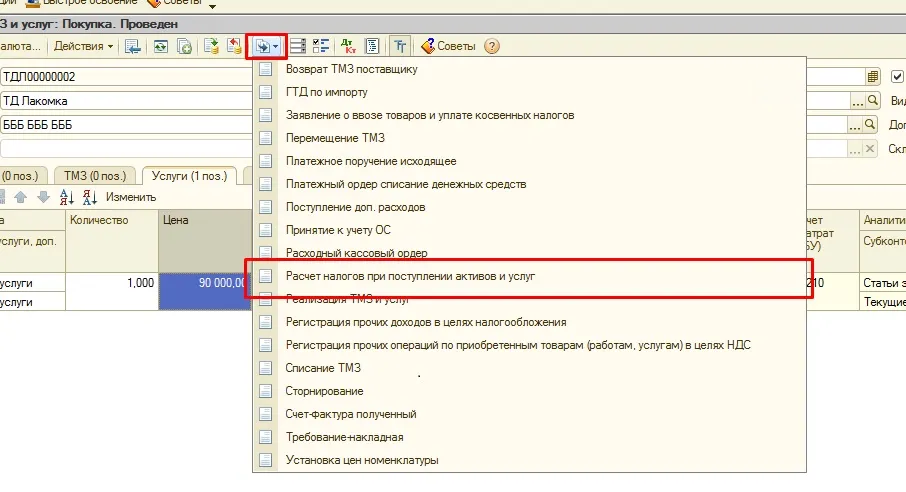Click ellipsis select button beside Дог field
The image size is (906, 492).
855,125
